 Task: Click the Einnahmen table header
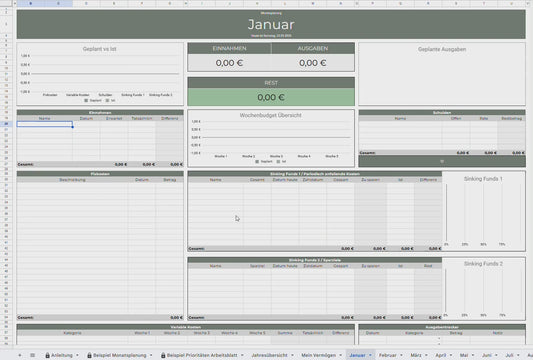pos(100,113)
